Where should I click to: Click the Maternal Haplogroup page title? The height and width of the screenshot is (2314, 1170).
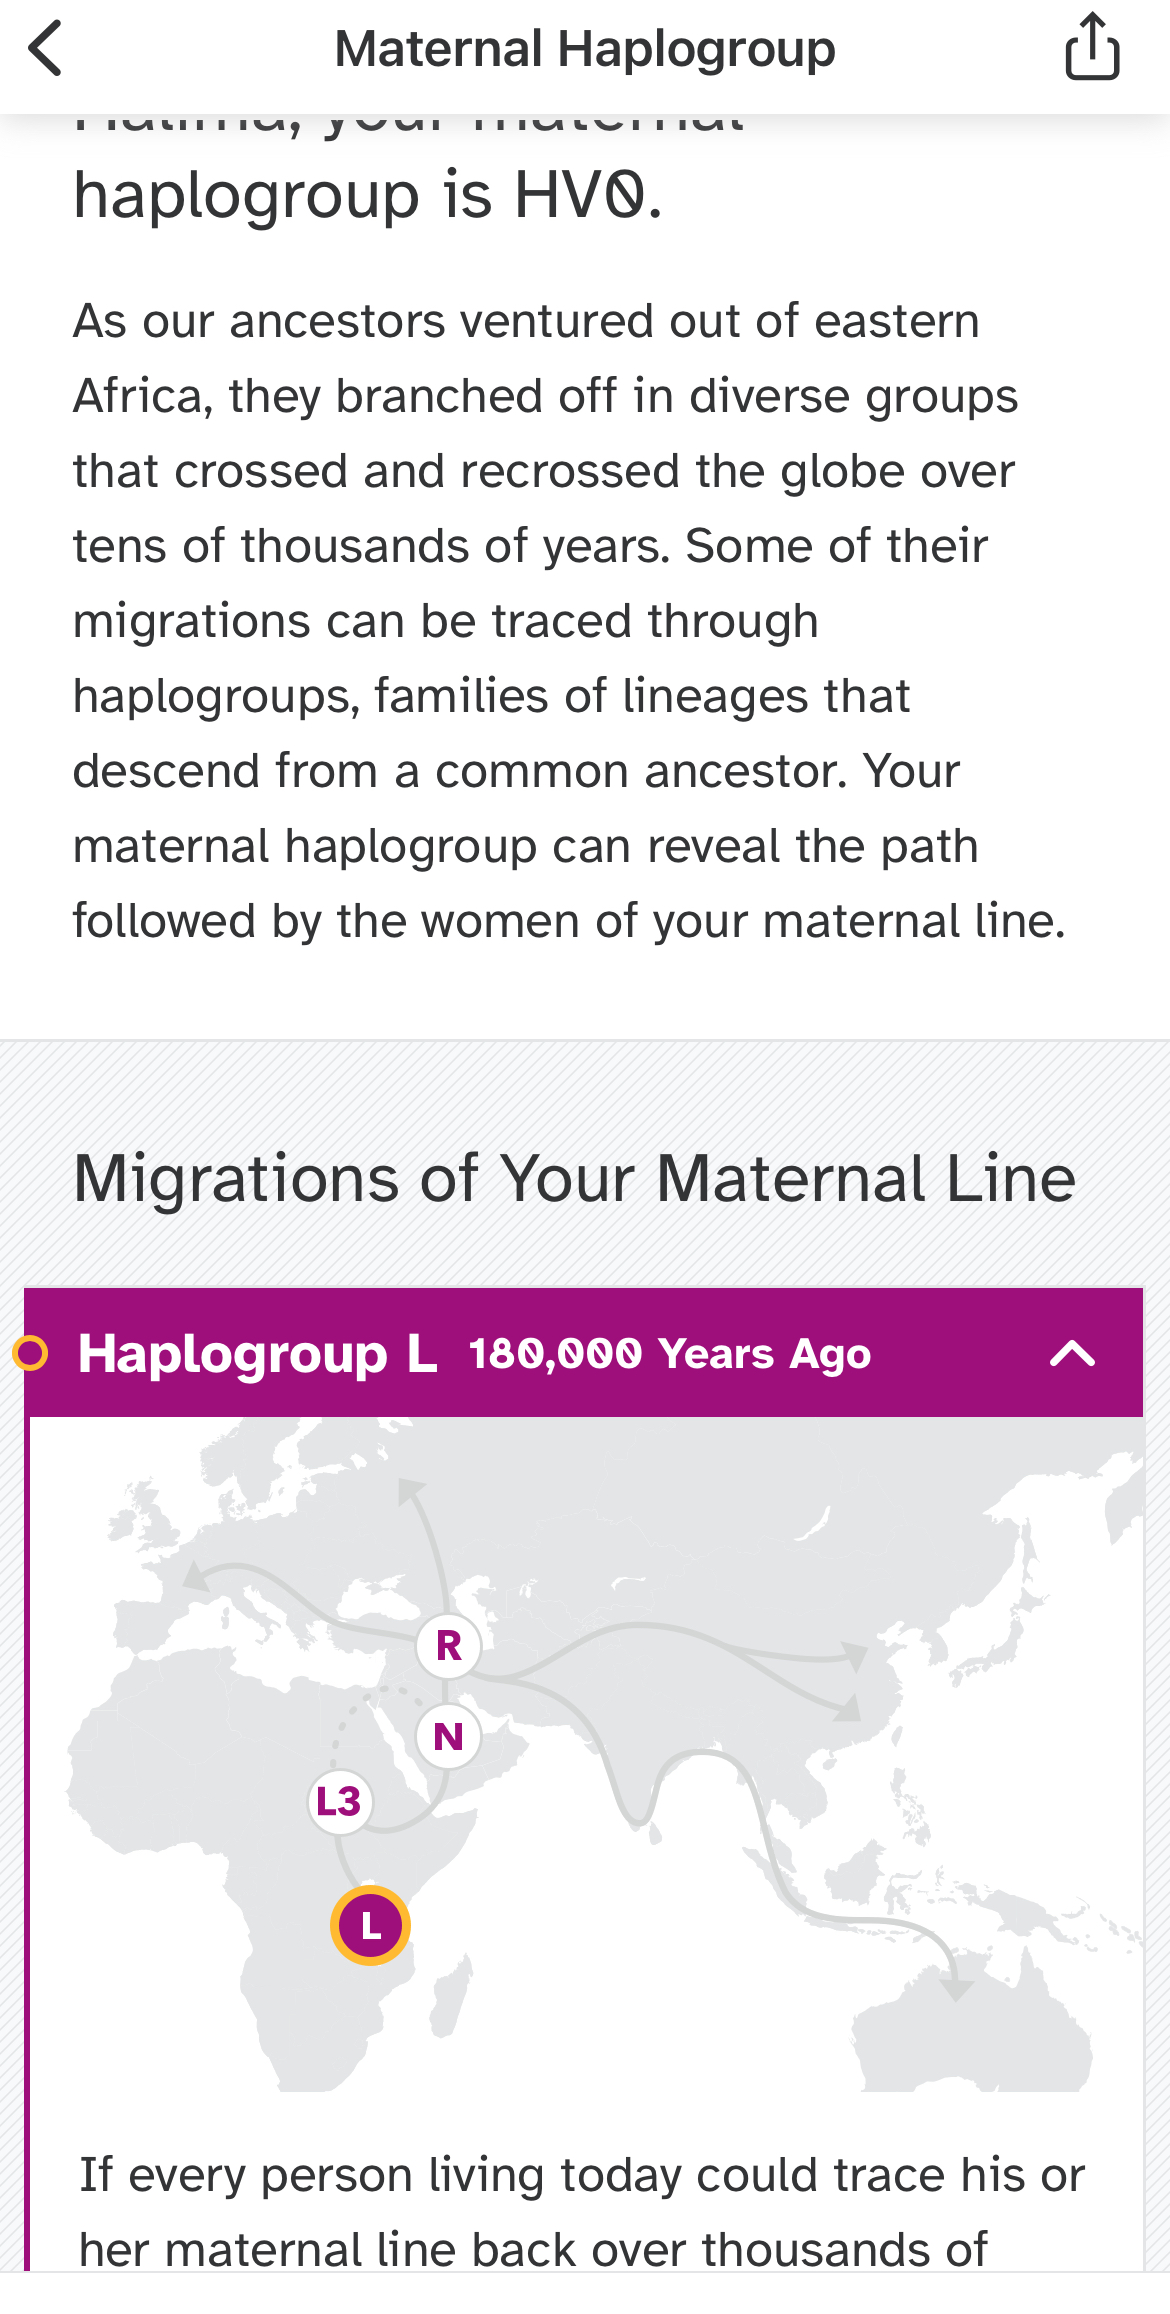[584, 48]
